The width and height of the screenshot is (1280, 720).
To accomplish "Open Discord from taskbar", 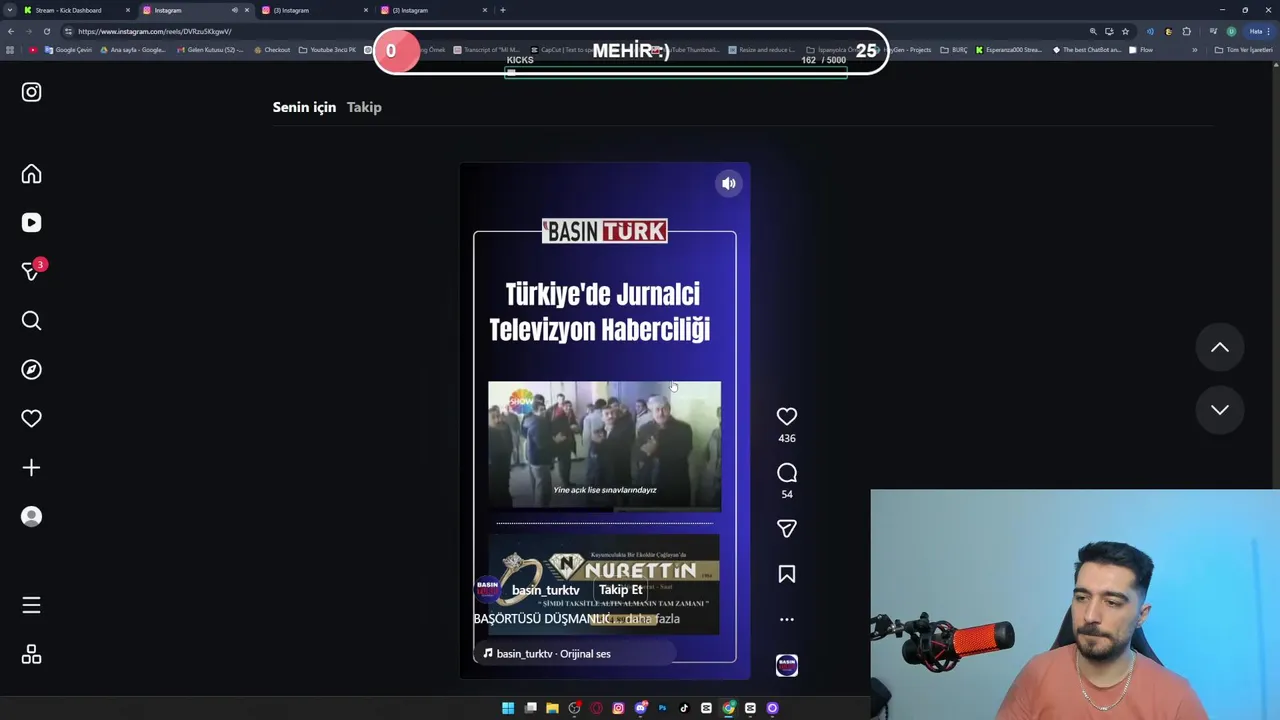I will click(640, 708).
